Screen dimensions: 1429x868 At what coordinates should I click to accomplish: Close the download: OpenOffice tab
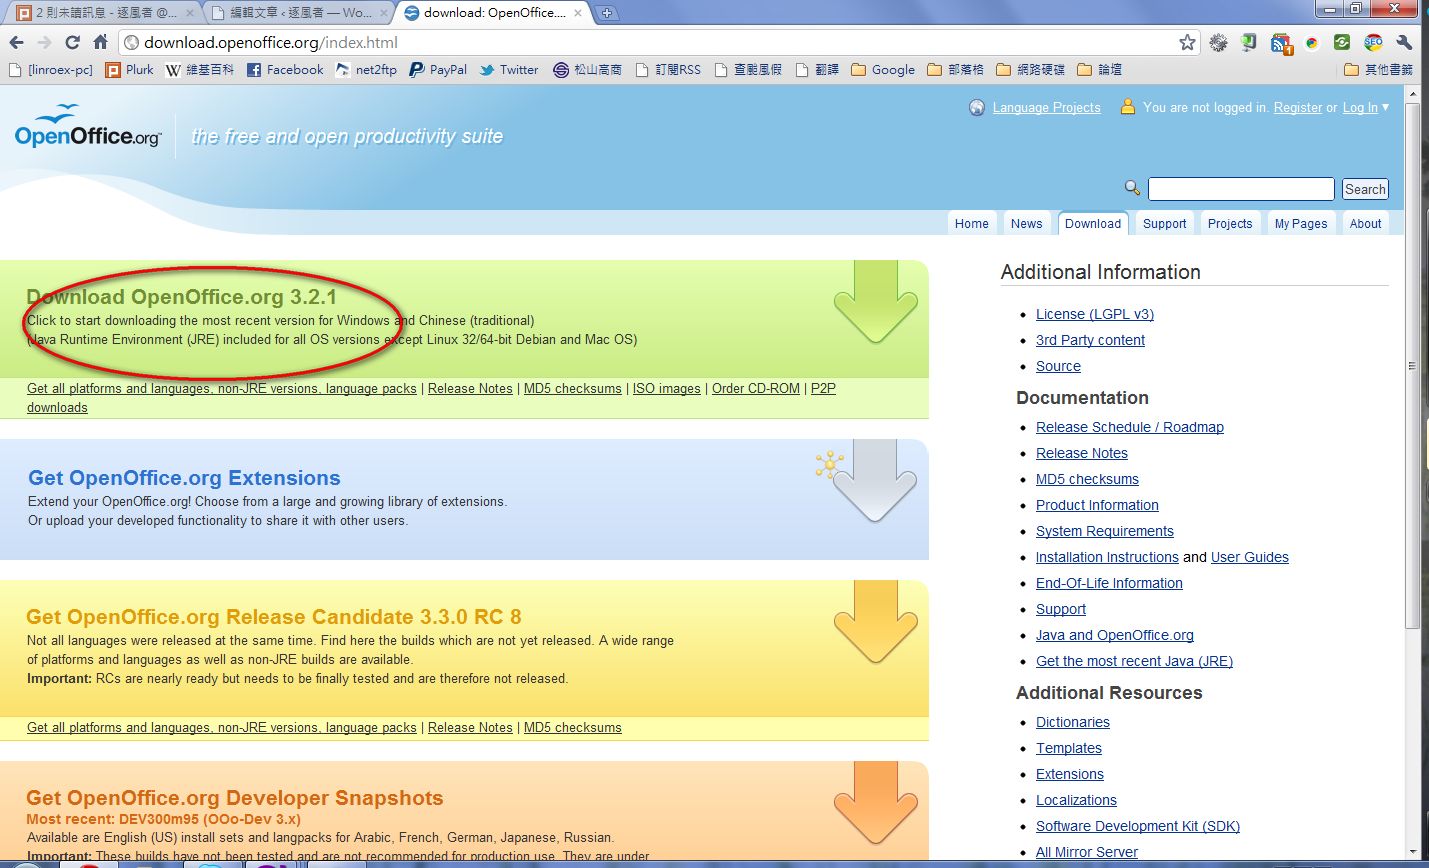pos(578,13)
